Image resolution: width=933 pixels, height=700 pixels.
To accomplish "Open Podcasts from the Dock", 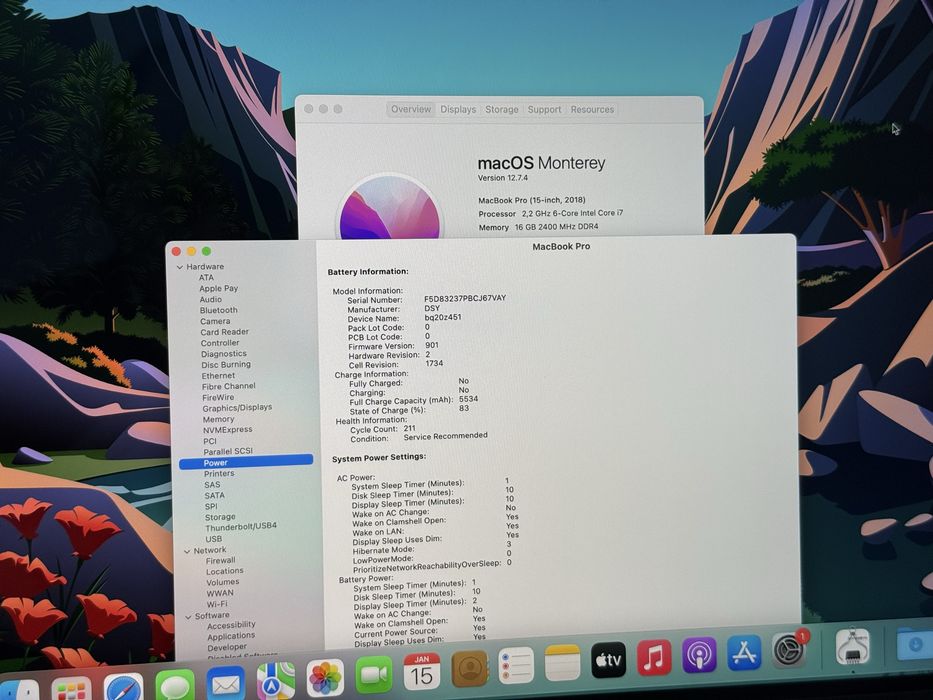I will [699, 655].
